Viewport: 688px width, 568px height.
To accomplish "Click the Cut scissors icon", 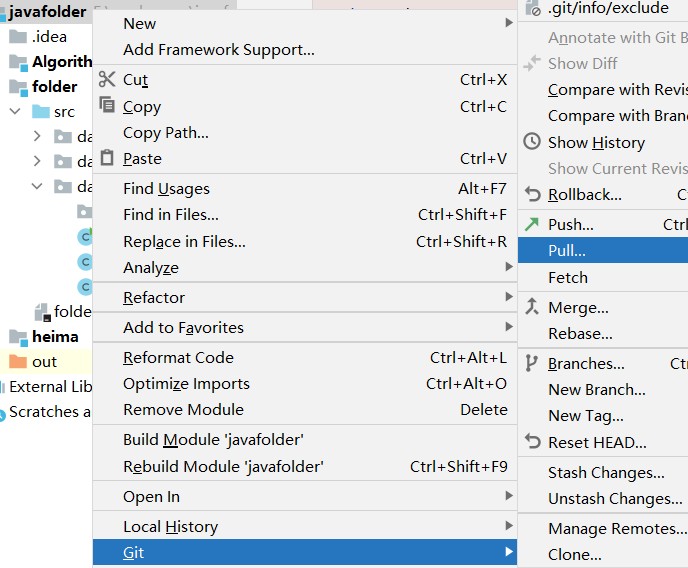I will point(108,79).
